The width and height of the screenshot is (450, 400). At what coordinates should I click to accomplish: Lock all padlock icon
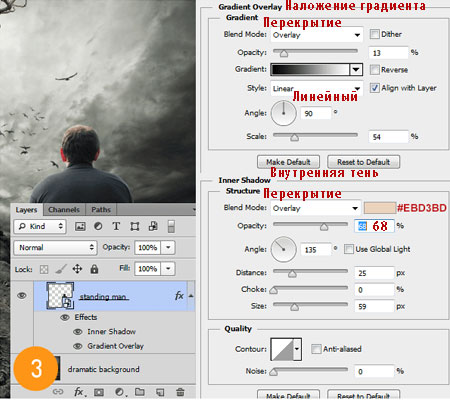pos(94,269)
